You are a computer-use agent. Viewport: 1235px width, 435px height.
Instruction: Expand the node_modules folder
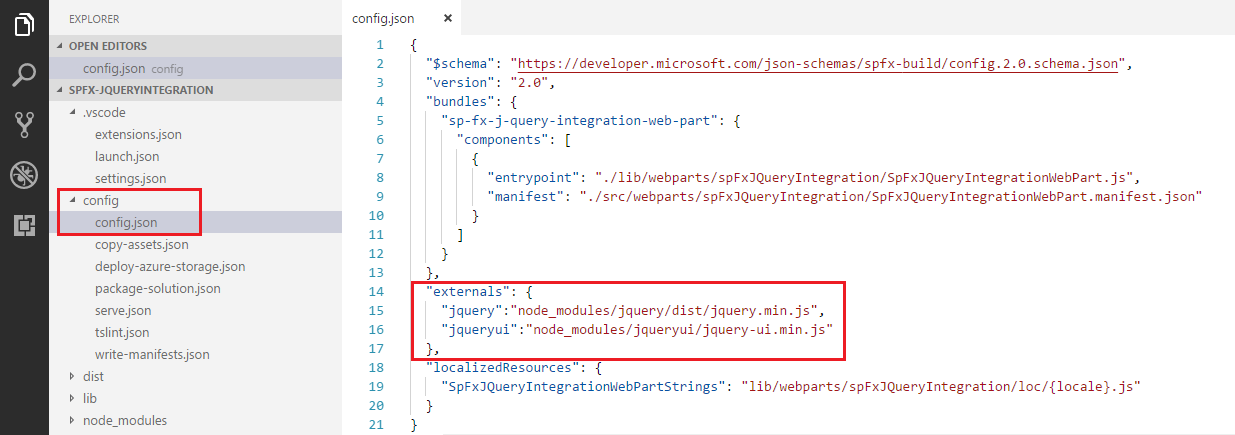[x=124, y=421]
